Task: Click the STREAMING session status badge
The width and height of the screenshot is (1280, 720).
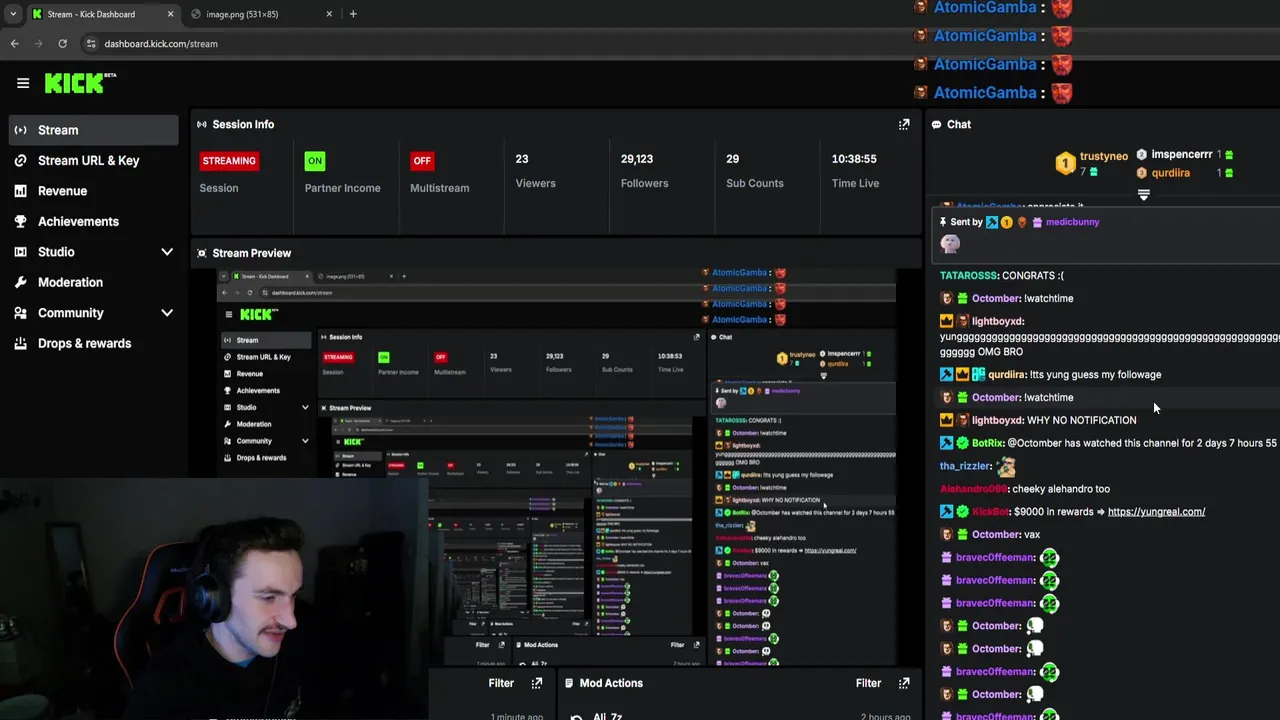Action: coord(229,161)
